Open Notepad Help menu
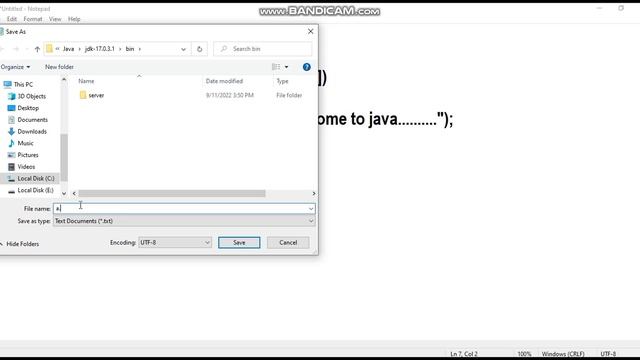640x360 pixels. [74, 19]
